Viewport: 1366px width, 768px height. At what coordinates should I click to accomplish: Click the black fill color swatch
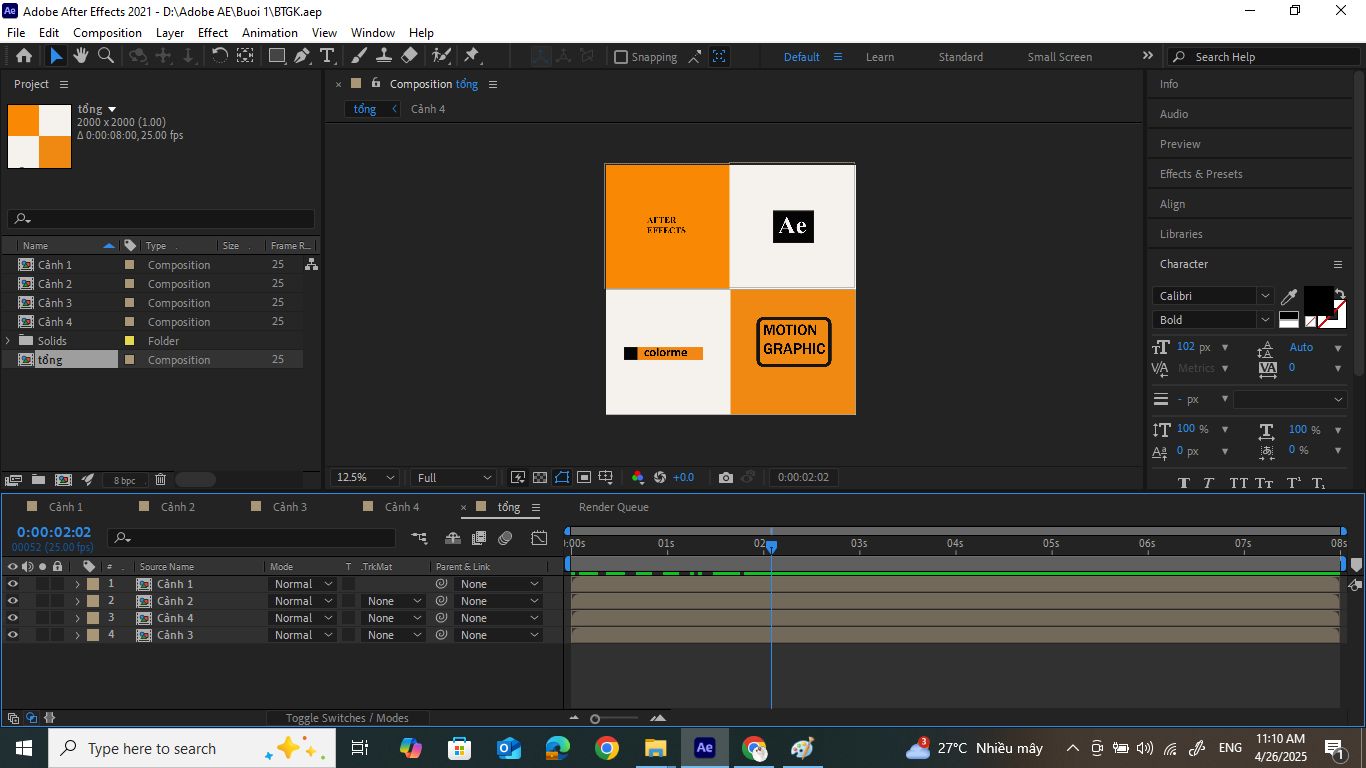pos(1317,300)
